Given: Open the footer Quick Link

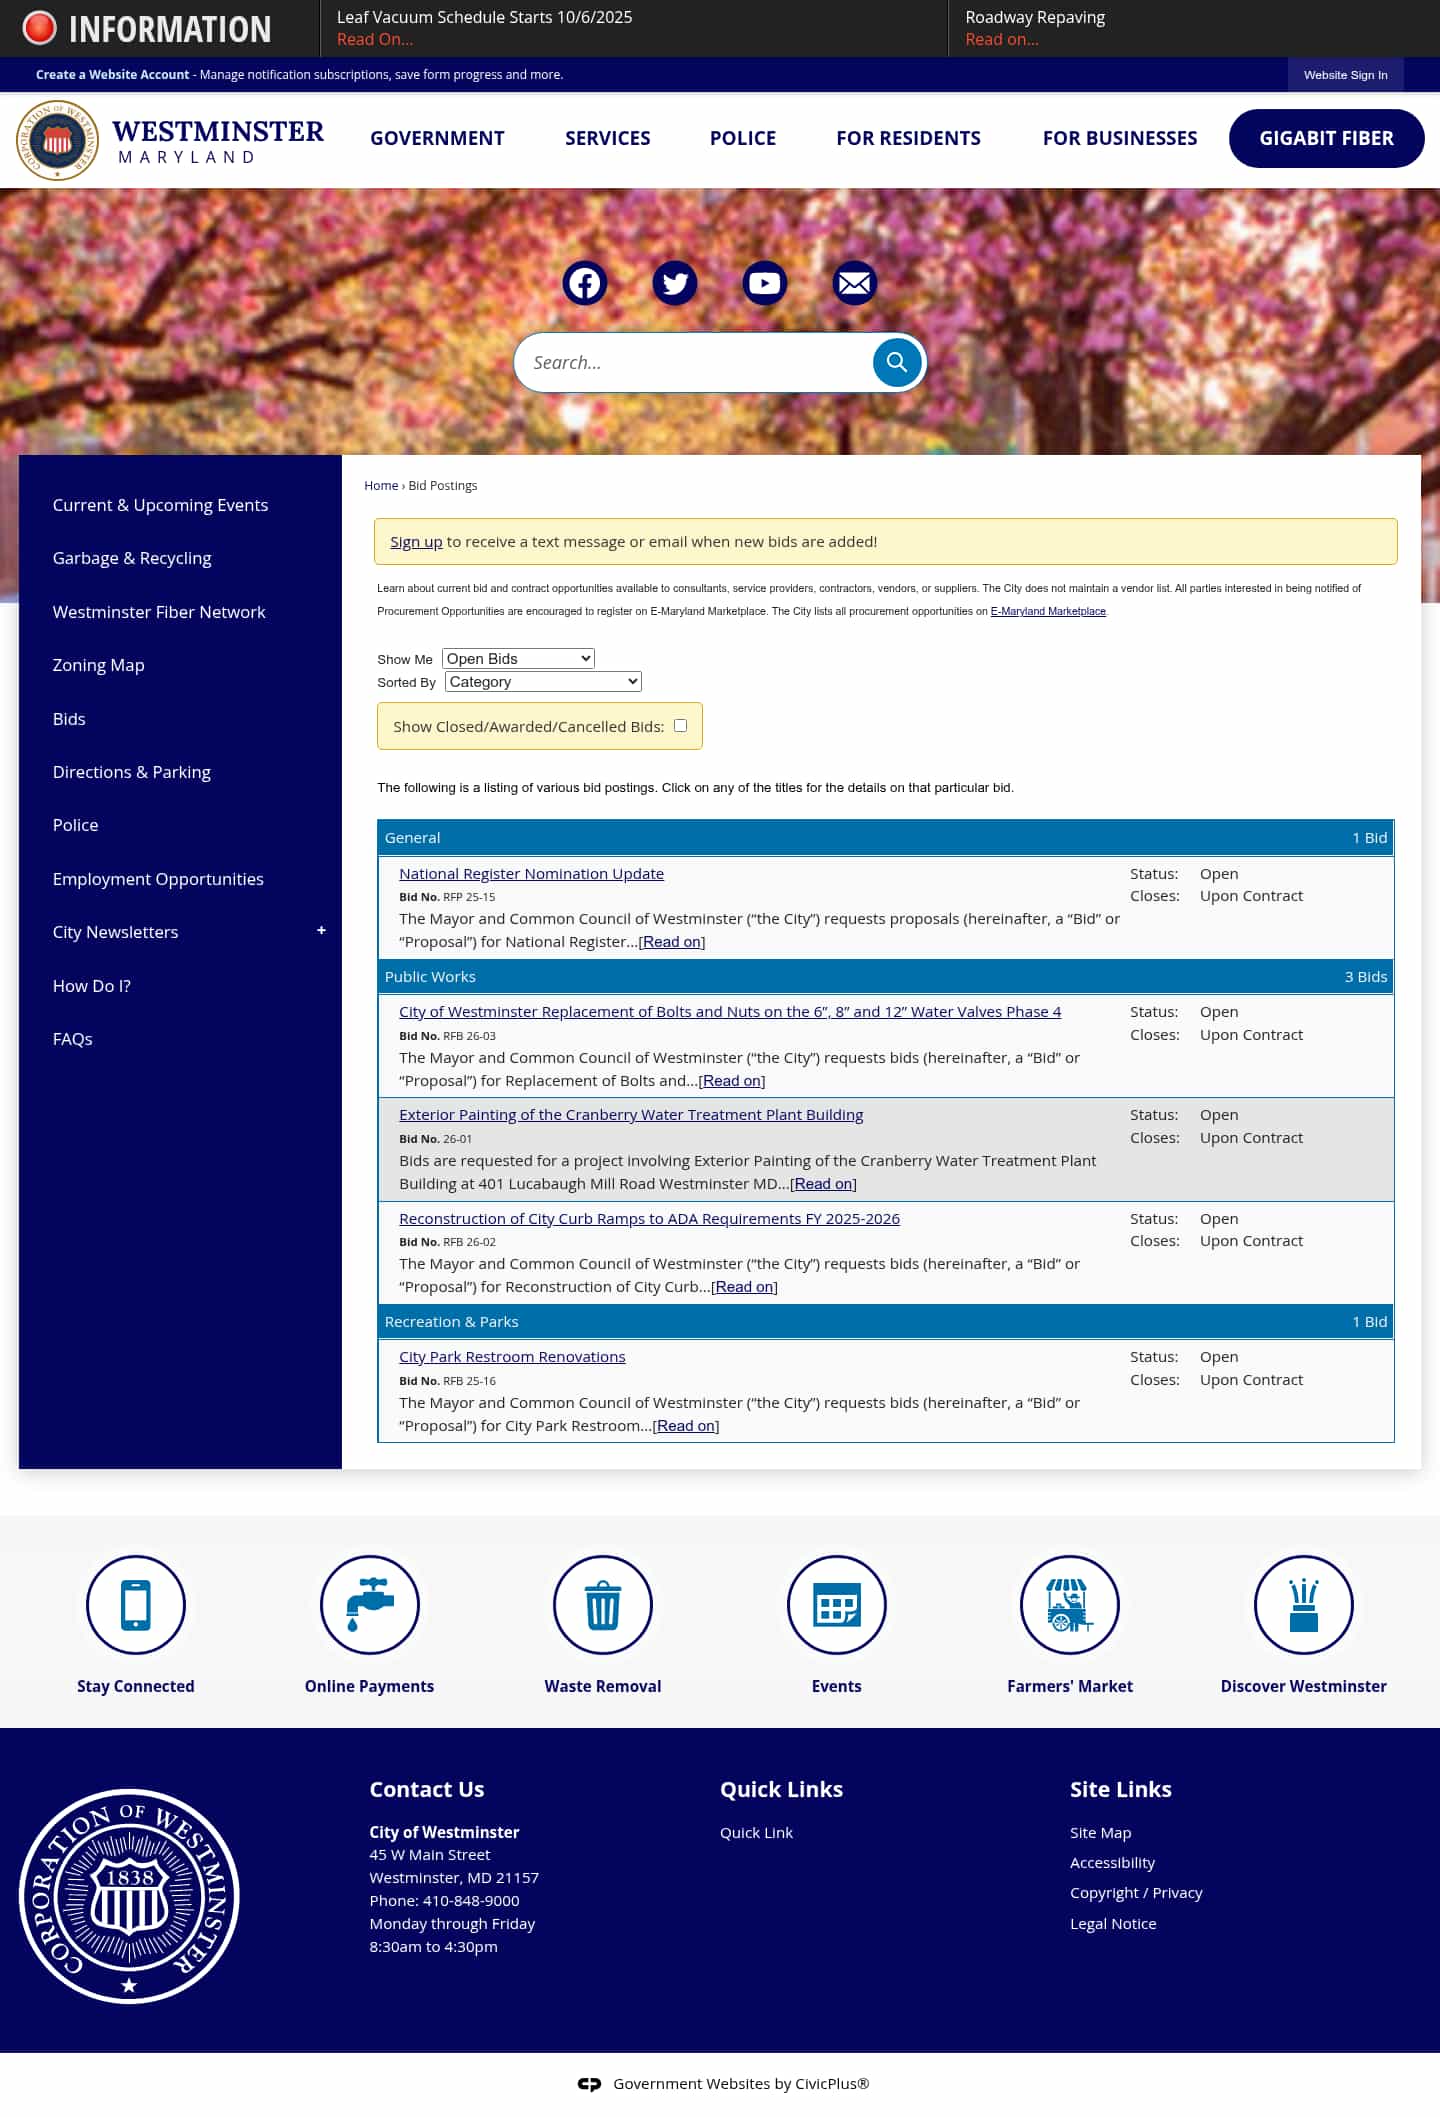Looking at the screenshot, I should 756,1833.
